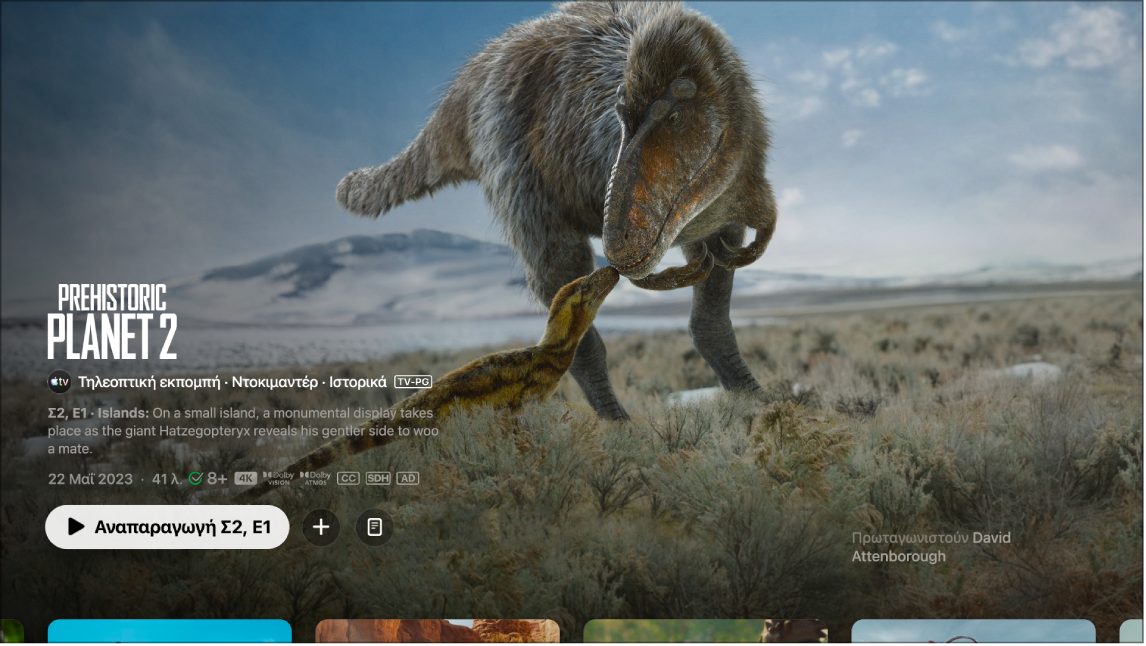Open David Attenborough cast link

click(x=930, y=547)
